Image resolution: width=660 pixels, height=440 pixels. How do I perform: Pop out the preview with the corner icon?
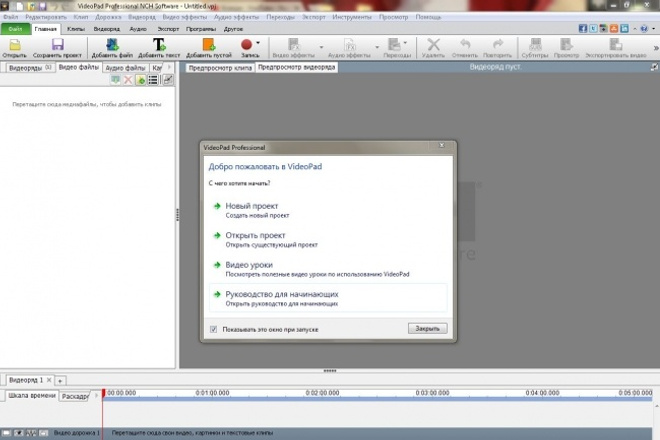654,67
